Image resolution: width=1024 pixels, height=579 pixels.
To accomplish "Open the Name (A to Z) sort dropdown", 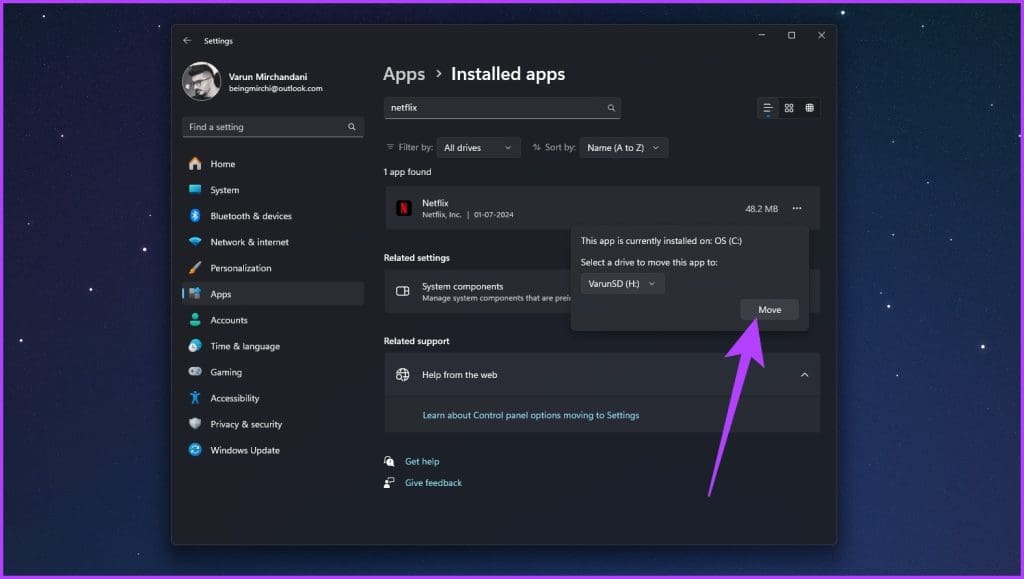I will [623, 147].
